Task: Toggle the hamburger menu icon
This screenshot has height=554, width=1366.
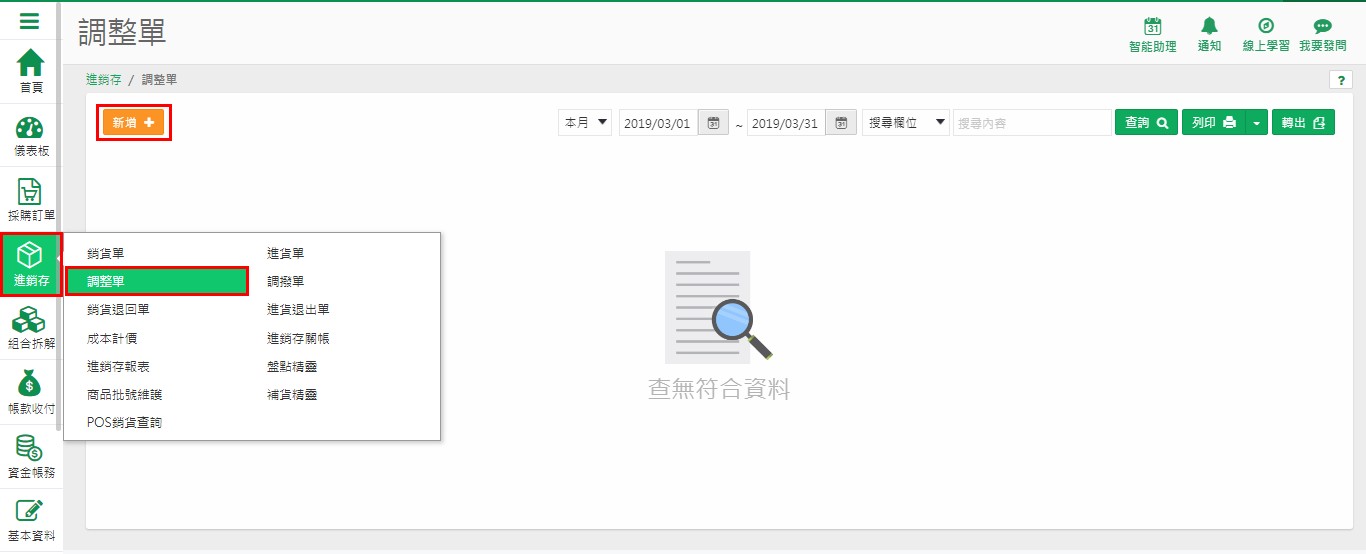Action: click(x=30, y=21)
